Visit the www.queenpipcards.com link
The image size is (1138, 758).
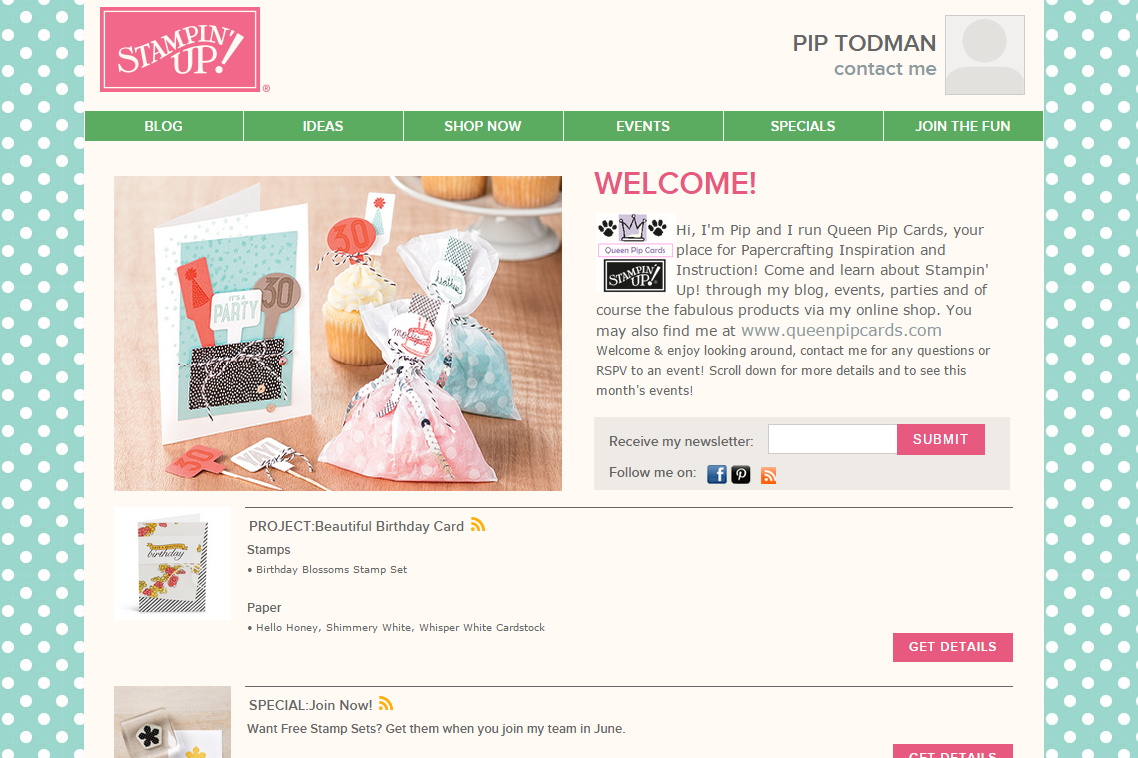click(841, 330)
